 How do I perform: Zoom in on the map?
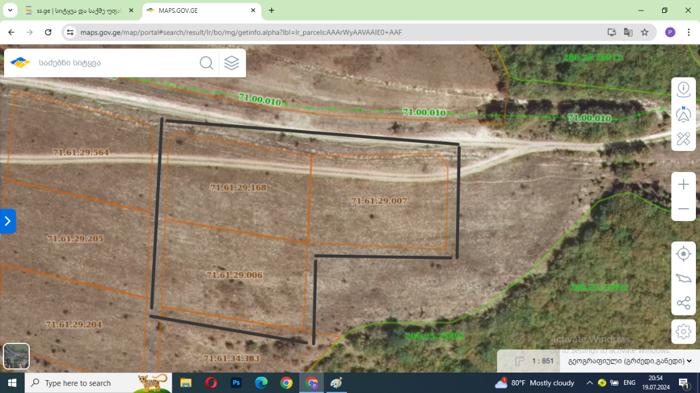[x=683, y=184]
